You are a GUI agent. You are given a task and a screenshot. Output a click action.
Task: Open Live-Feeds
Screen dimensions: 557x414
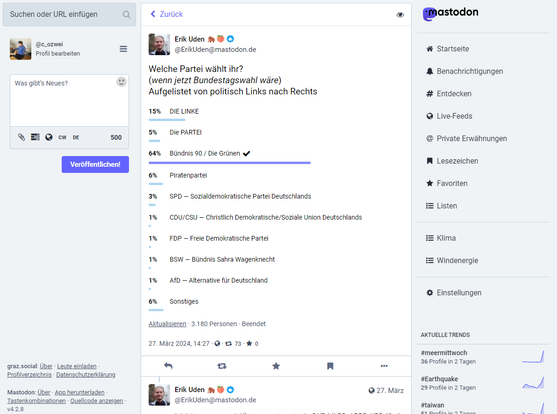point(449,116)
